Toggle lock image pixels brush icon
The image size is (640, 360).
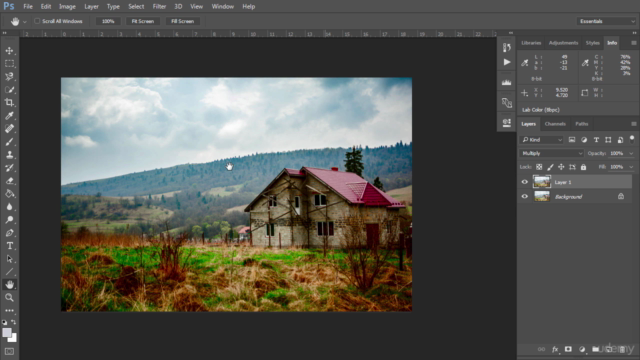point(550,167)
